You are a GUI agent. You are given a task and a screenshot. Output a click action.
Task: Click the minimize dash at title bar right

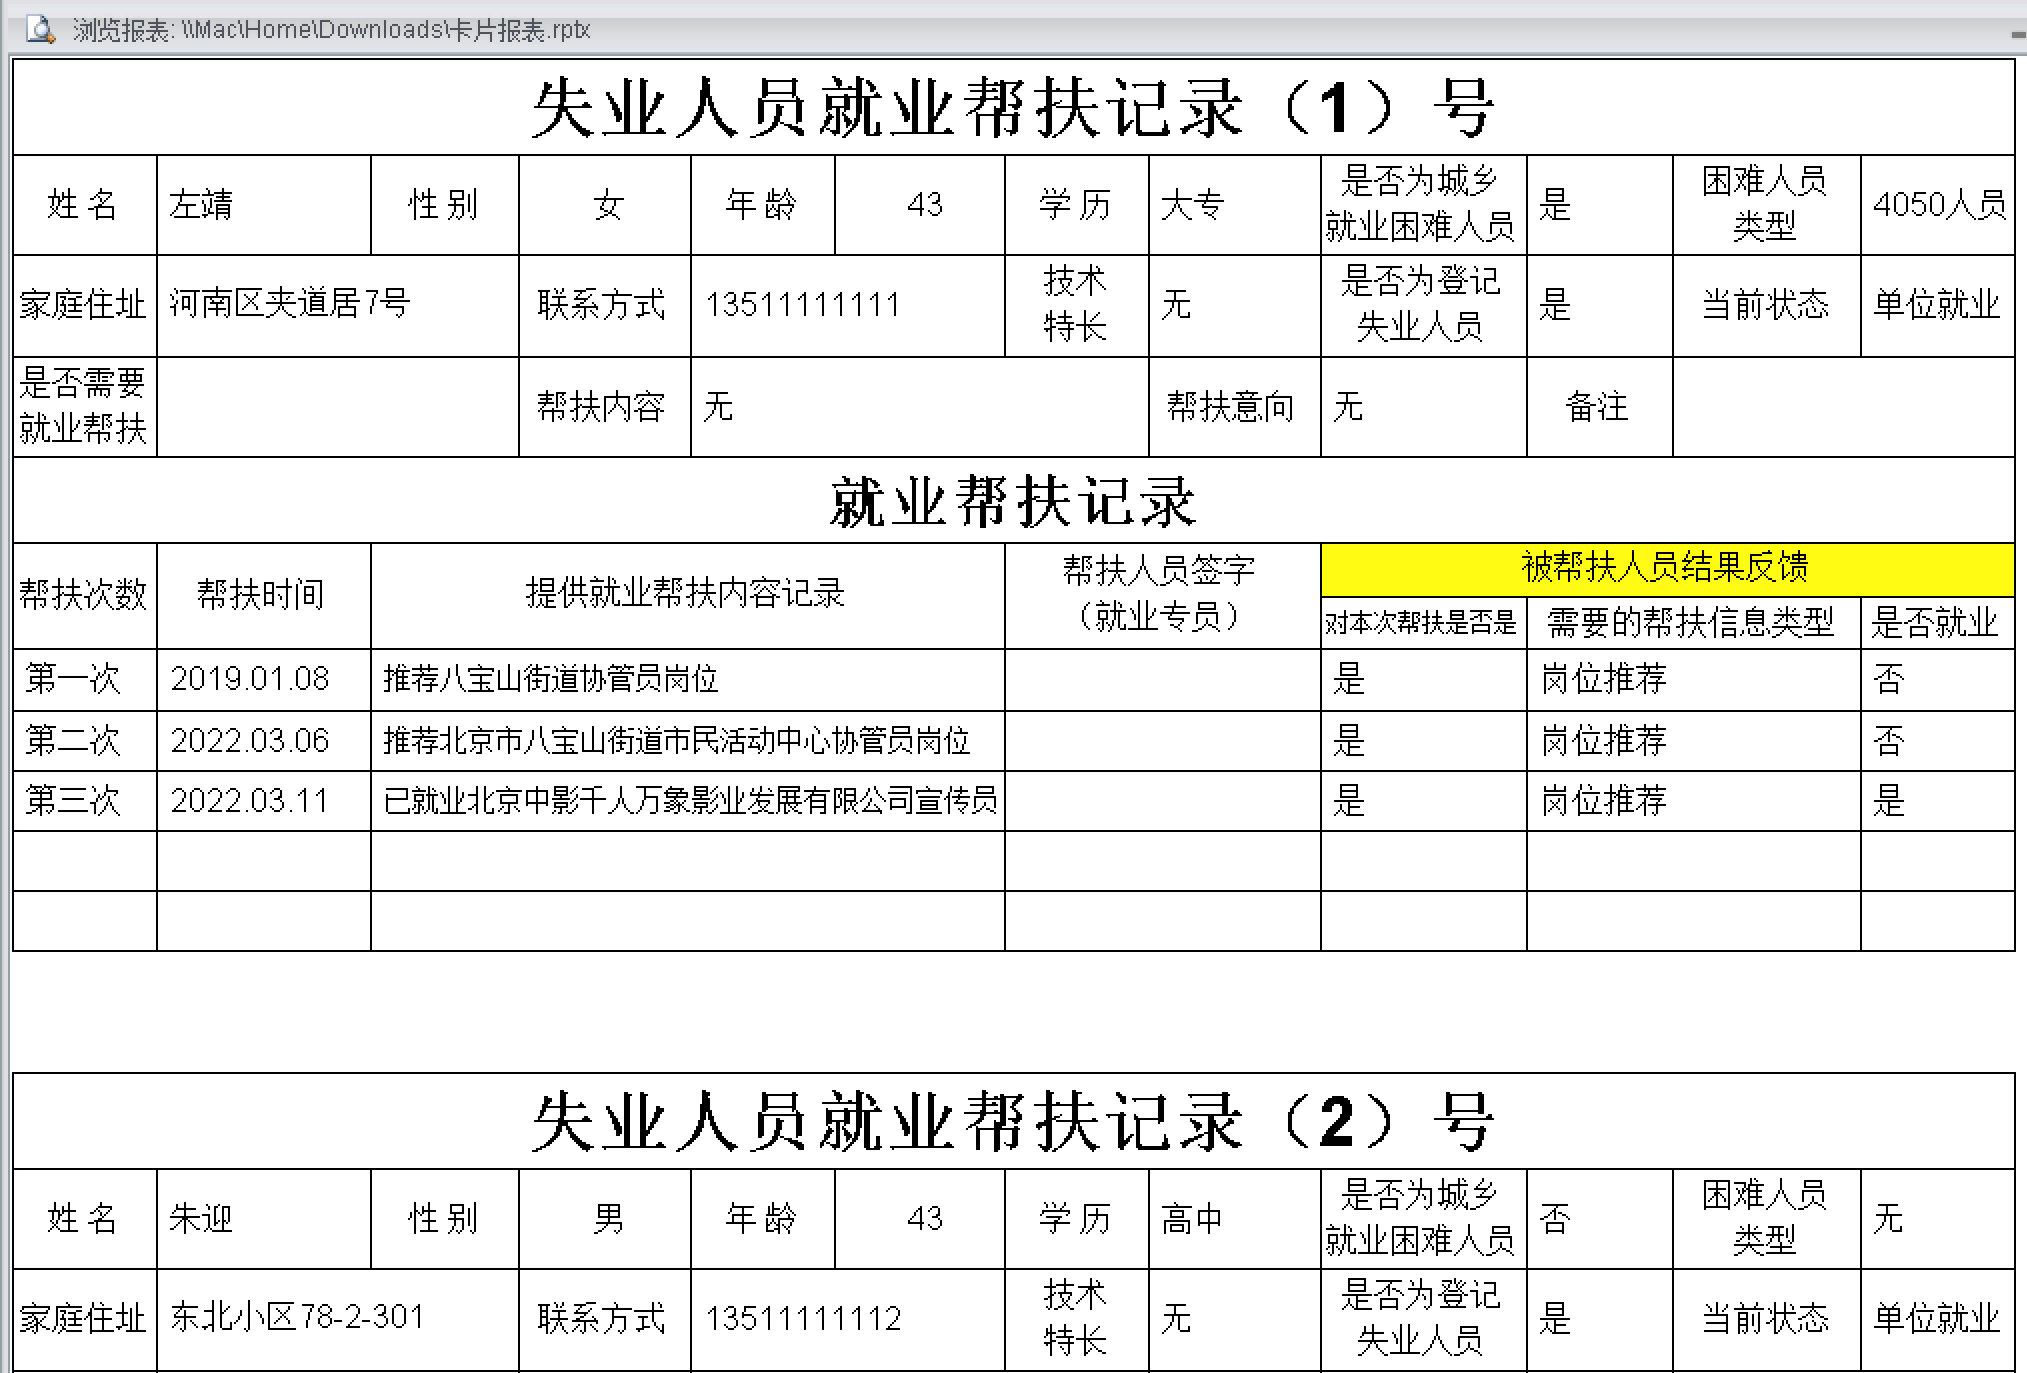[x=2018, y=35]
